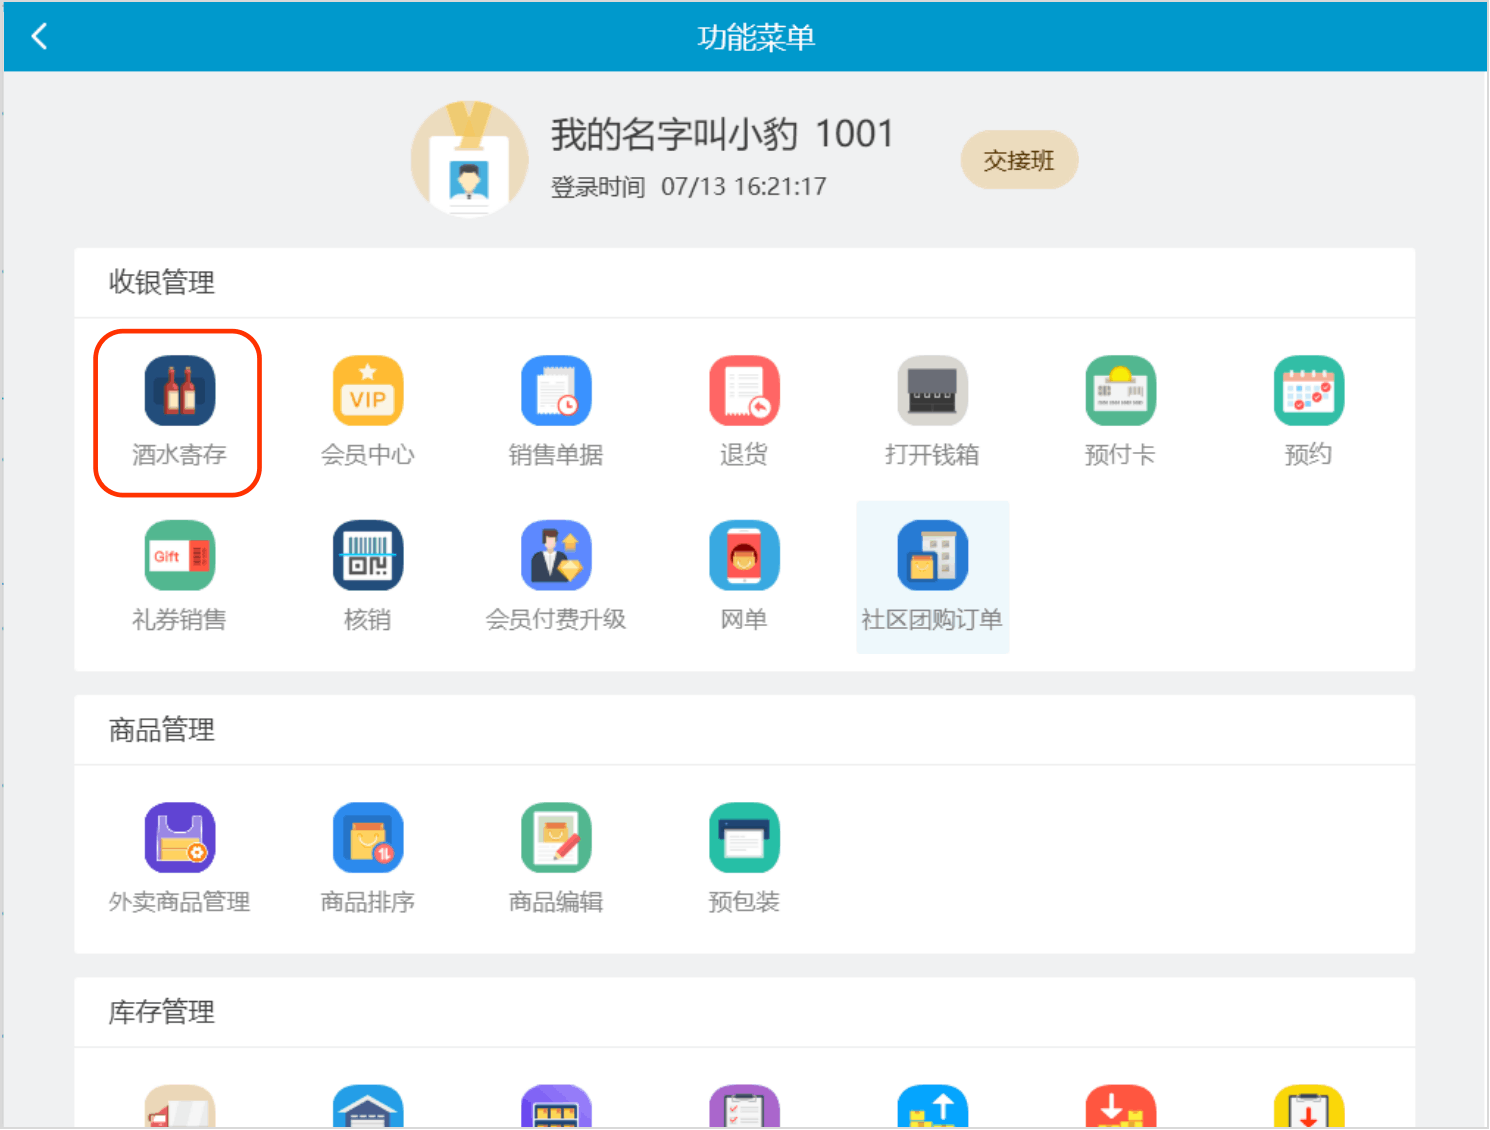Select the 退货 return goods icon
This screenshot has height=1130, width=1490.
(x=744, y=391)
